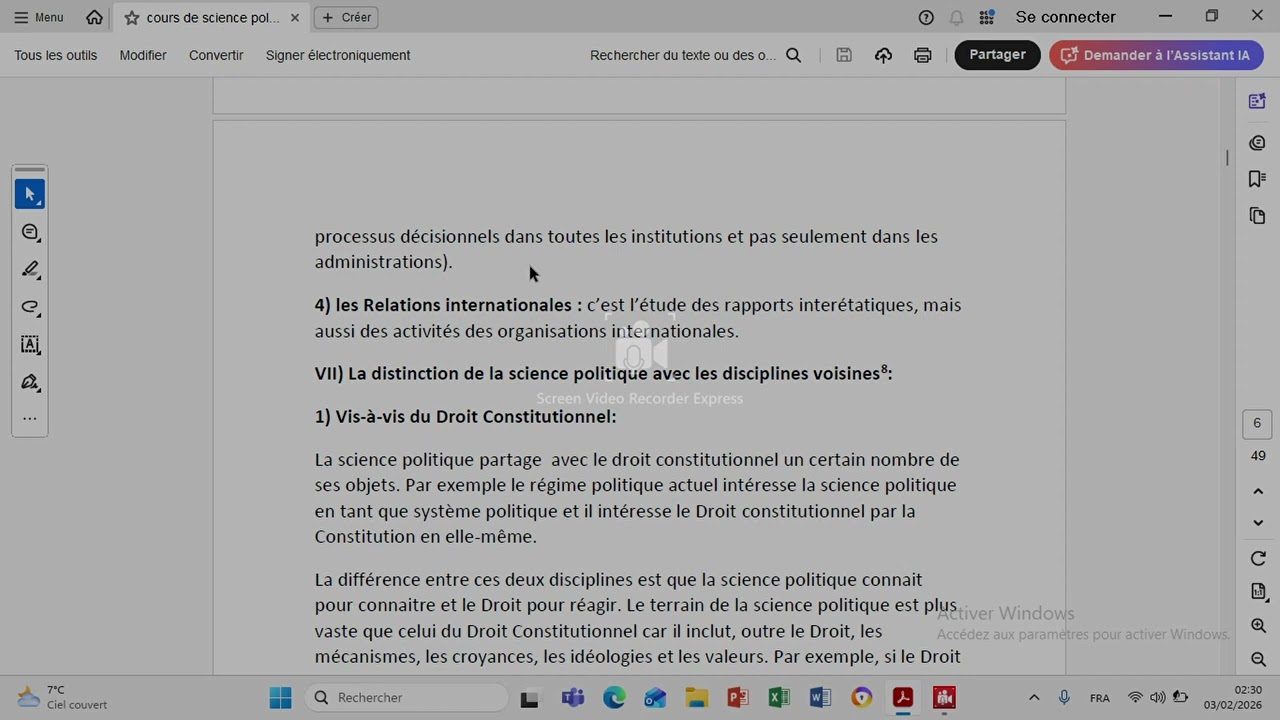
Task: Click the total page count 49
Action: coord(1258,456)
